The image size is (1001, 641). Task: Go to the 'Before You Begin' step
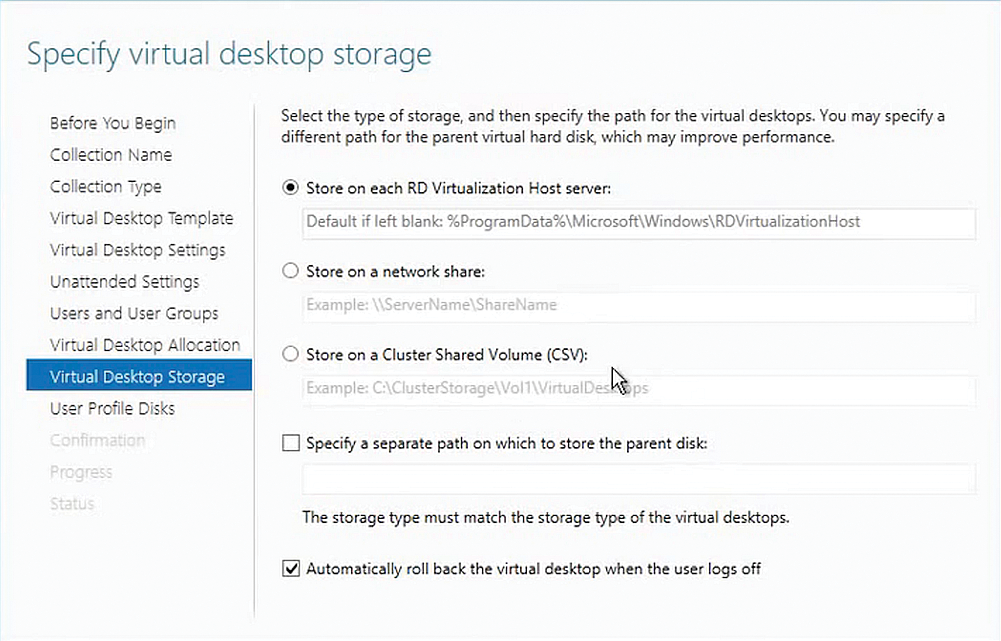[112, 123]
